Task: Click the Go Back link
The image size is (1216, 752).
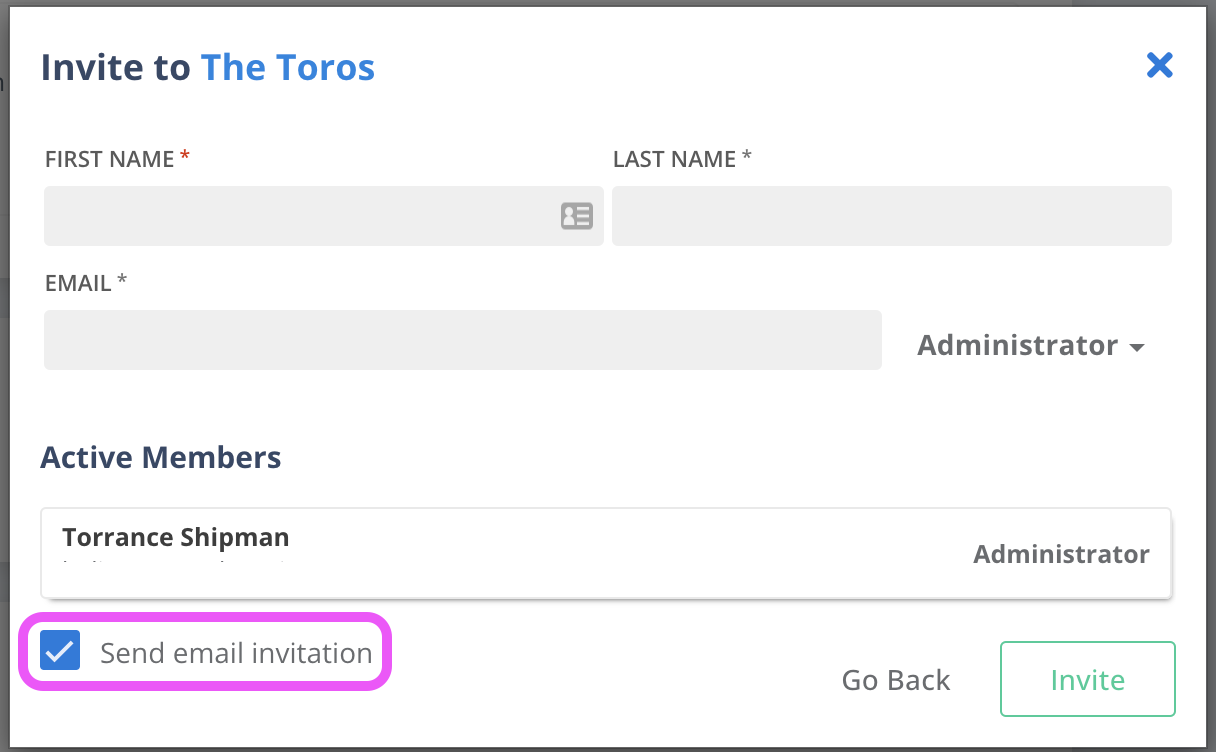Action: [x=895, y=680]
